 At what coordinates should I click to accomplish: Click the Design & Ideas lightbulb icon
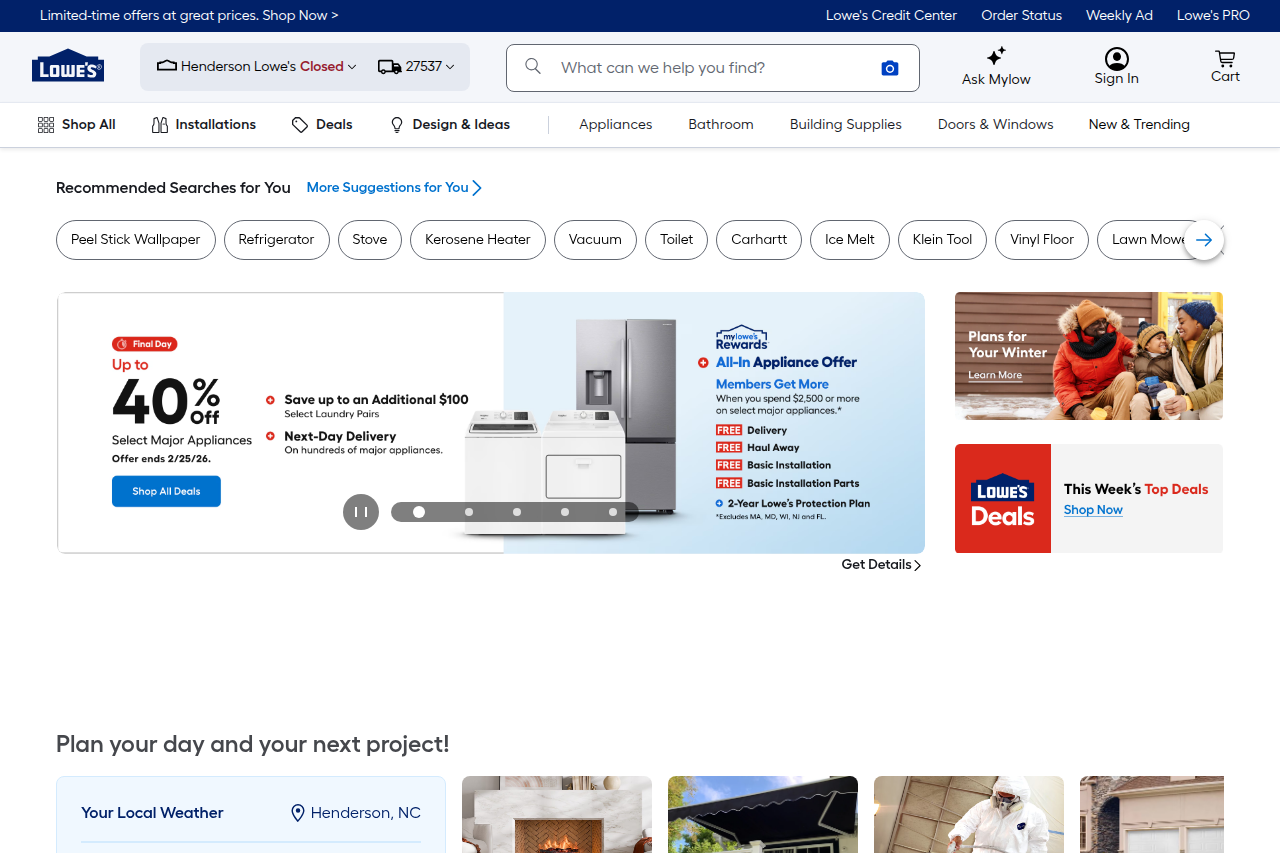point(396,124)
